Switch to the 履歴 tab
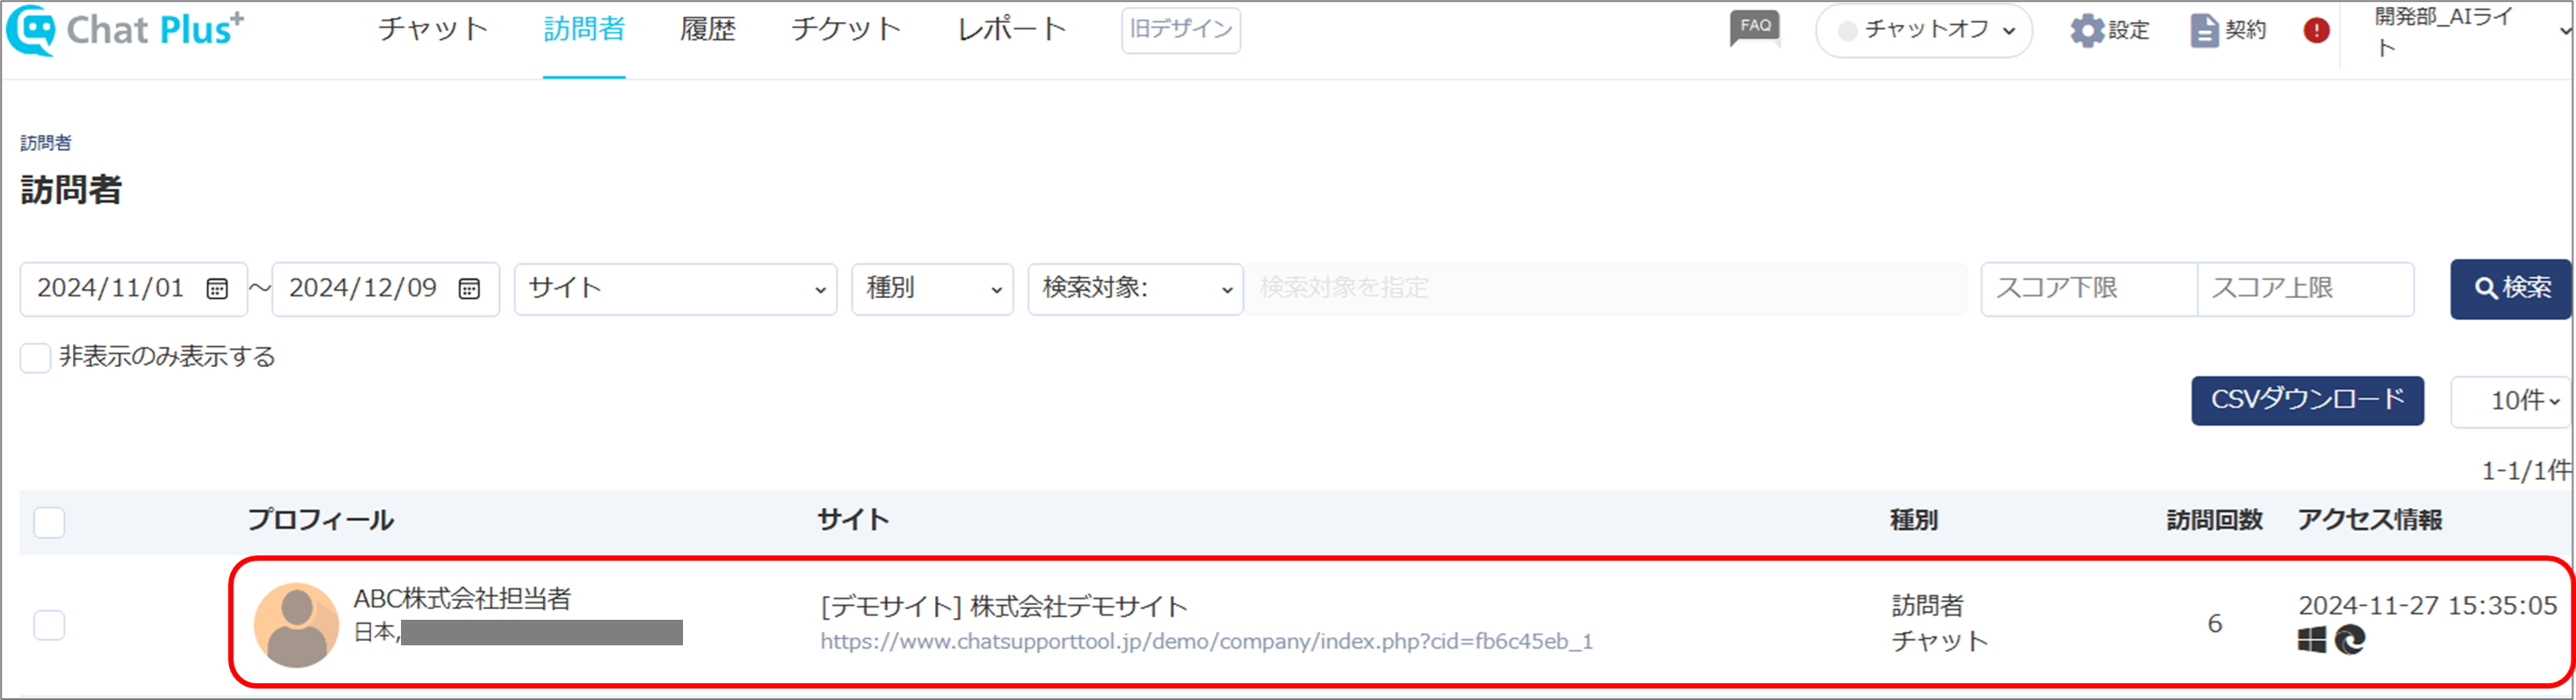Screen dimensions: 2576x700 coord(708,30)
